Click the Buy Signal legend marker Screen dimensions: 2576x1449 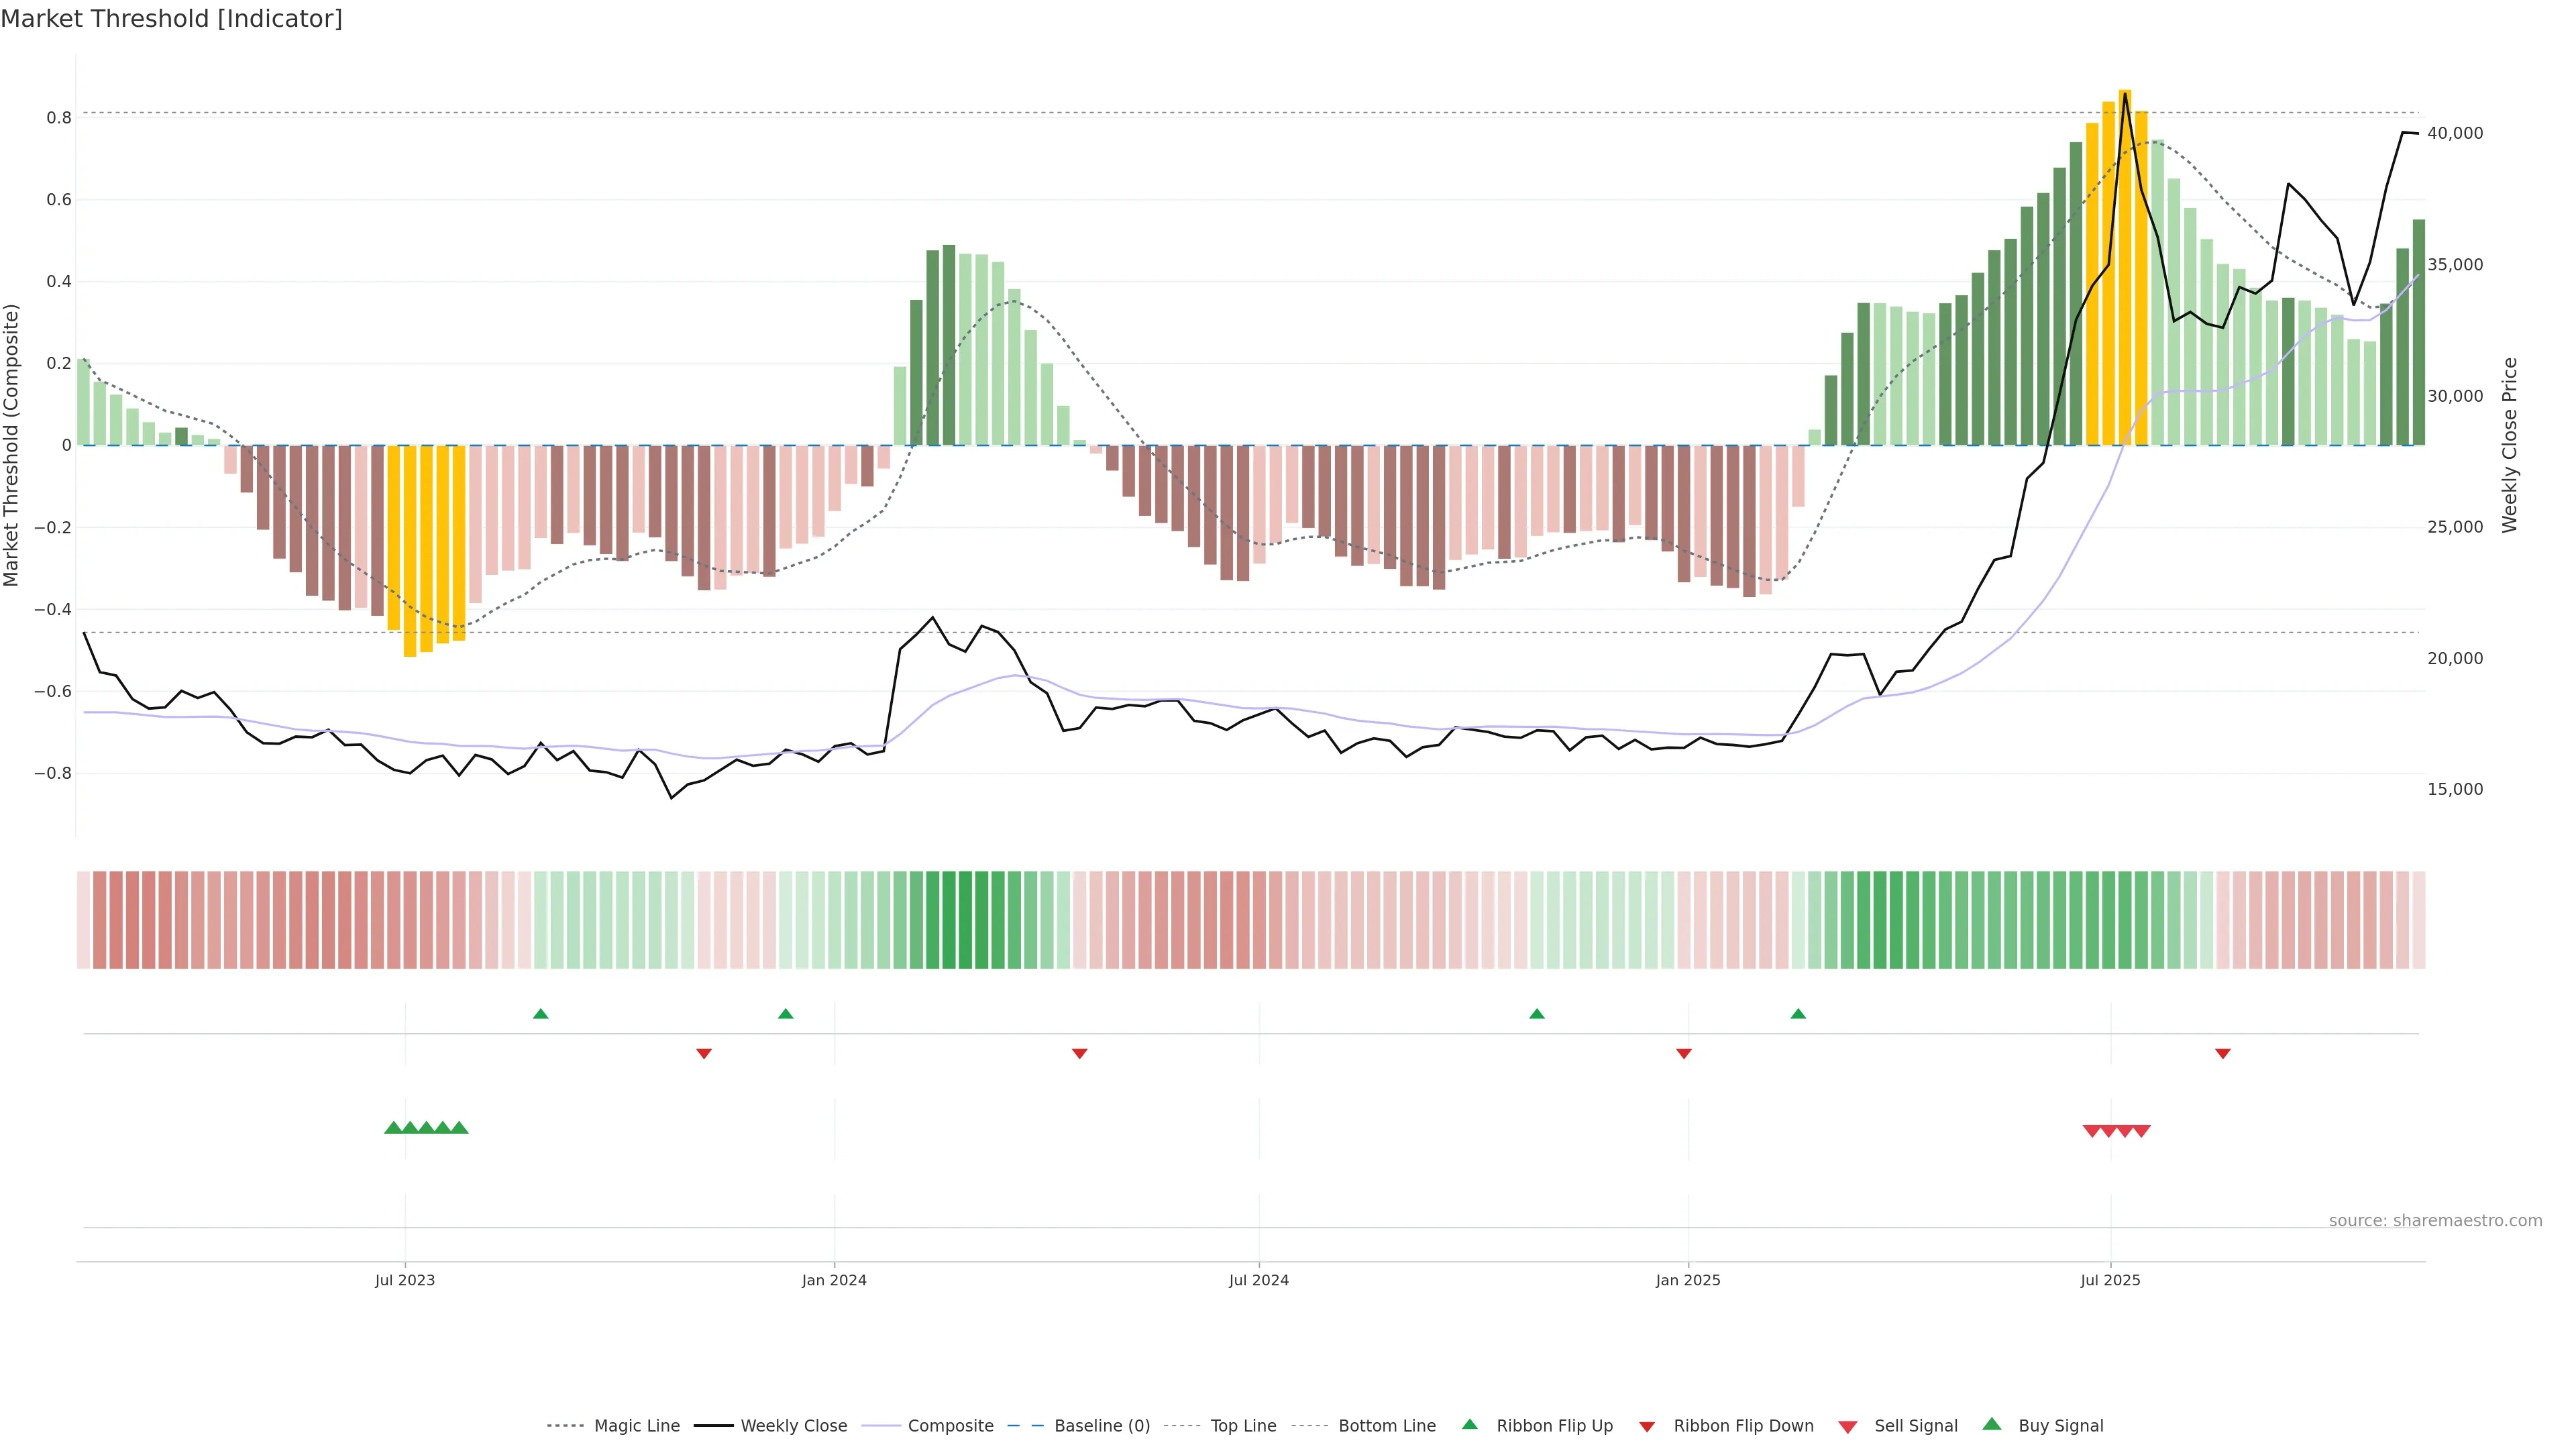(x=1992, y=1424)
